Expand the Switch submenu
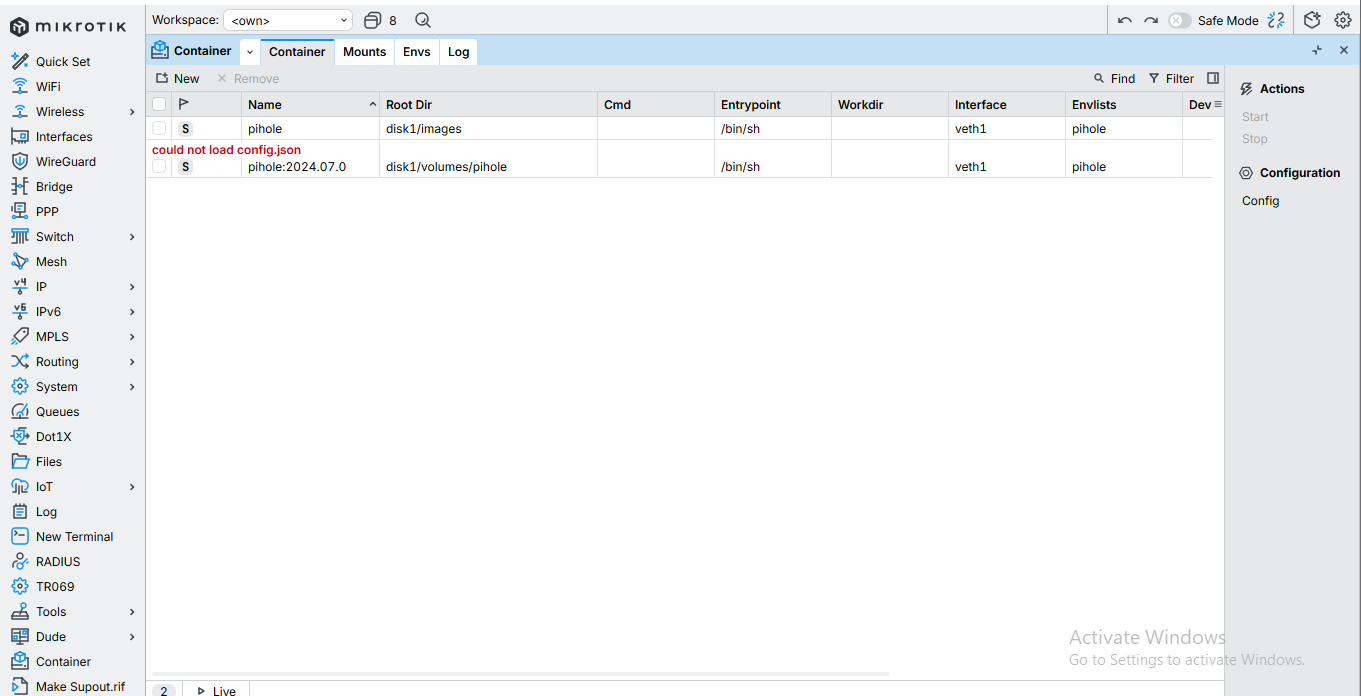Screen dimensions: 1361x696 (132, 237)
